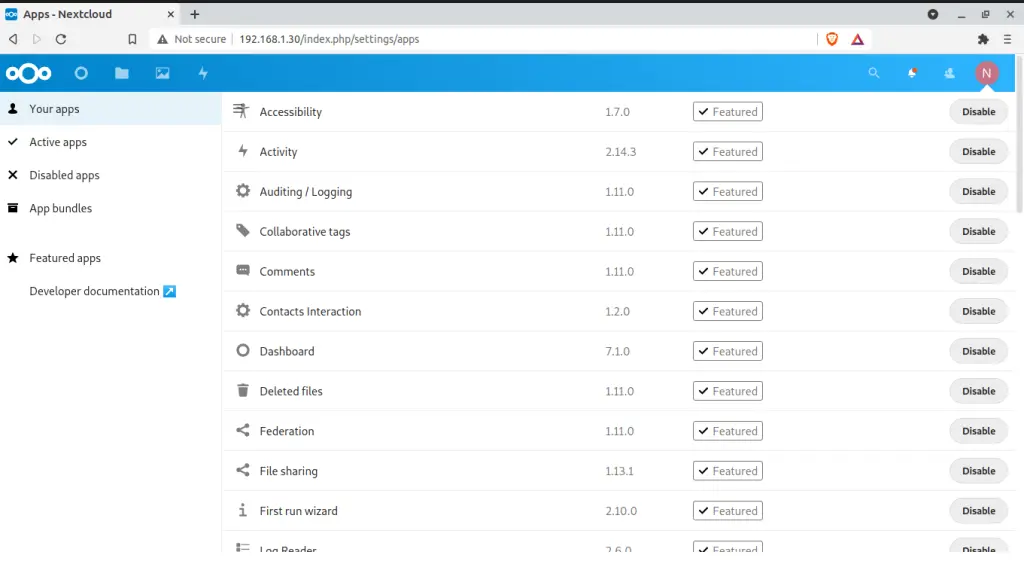Select the Apps - Nextcloud browser tab

[x=91, y=14]
